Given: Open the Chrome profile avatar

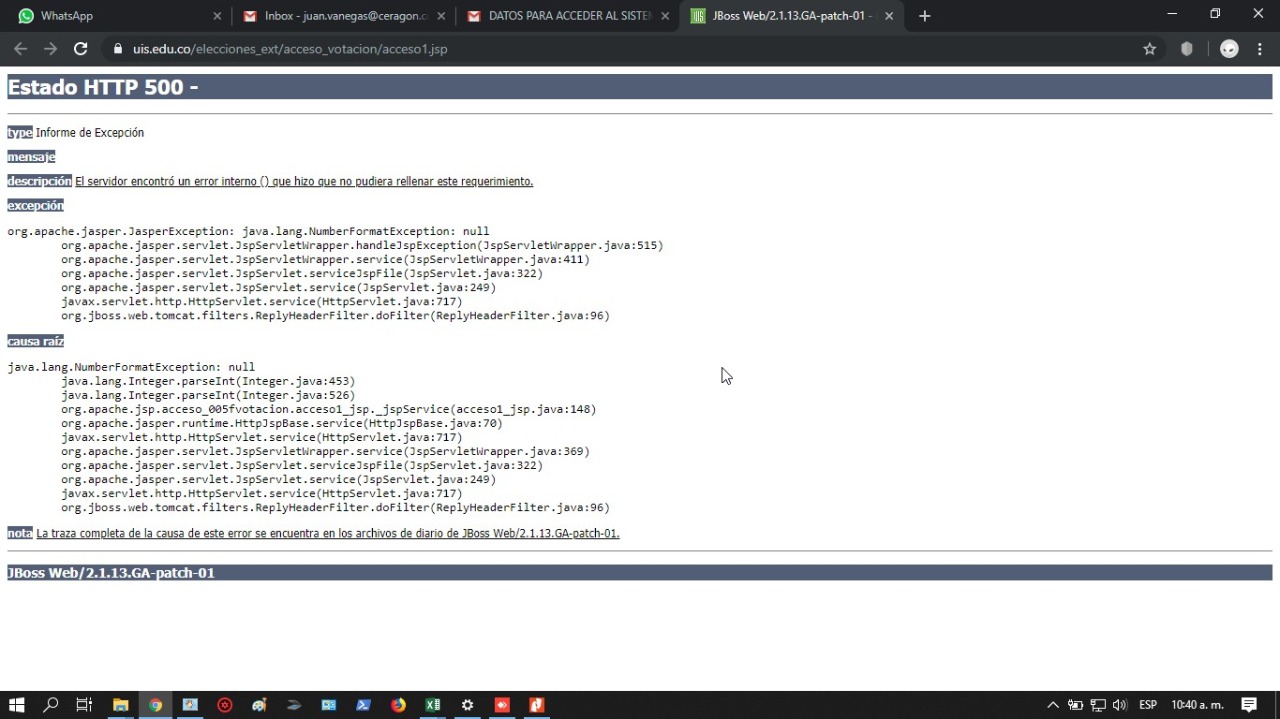Looking at the screenshot, I should pyautogui.click(x=1229, y=49).
